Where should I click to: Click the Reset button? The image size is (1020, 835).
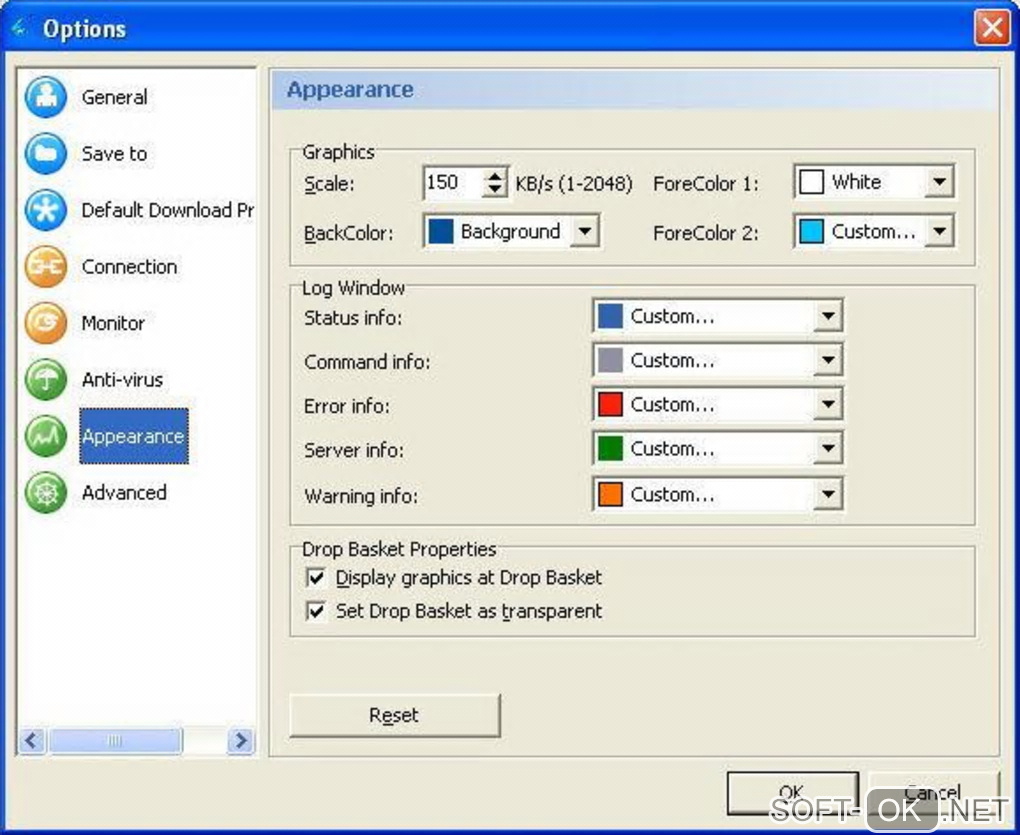pos(395,715)
